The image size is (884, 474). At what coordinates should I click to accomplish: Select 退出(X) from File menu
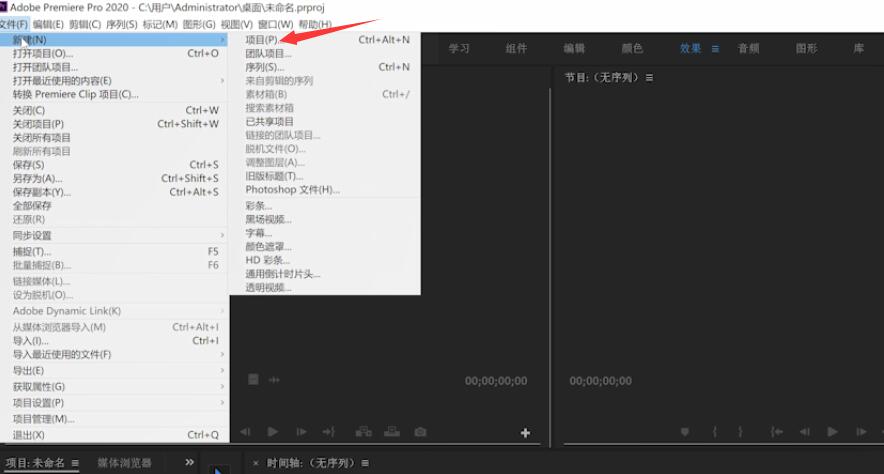click(115, 435)
